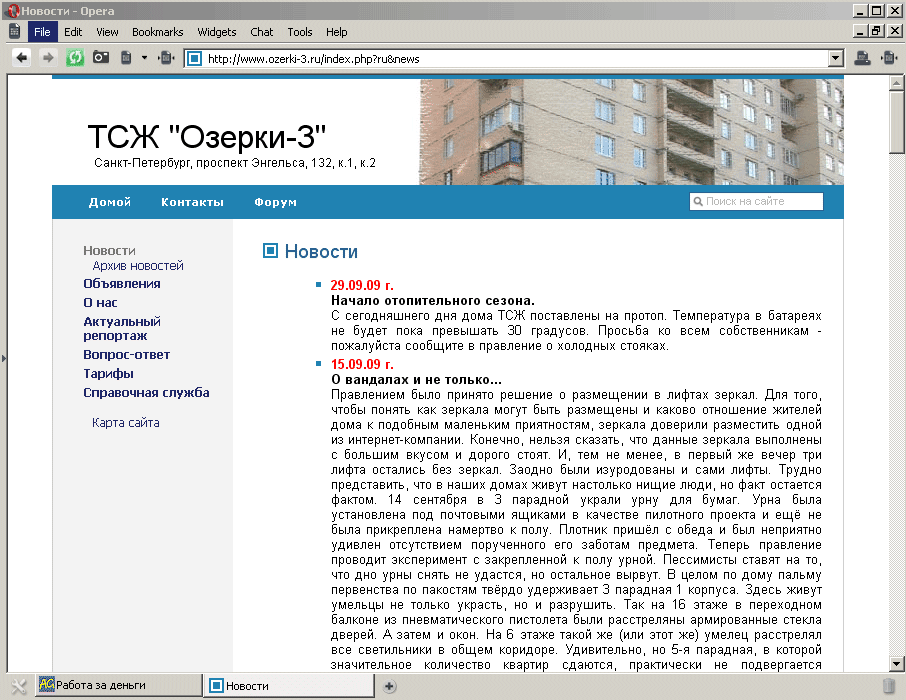Open the address bar history dropdown

[836, 58]
